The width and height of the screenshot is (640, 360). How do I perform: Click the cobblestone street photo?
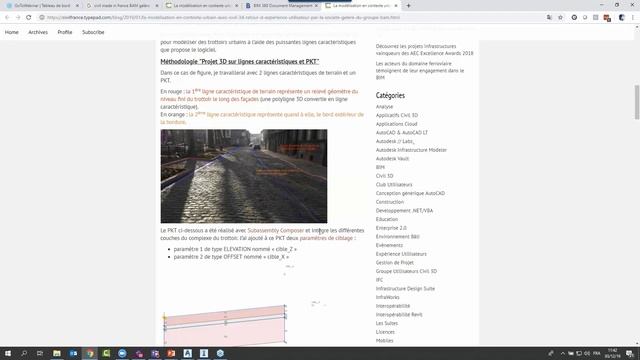click(244, 176)
